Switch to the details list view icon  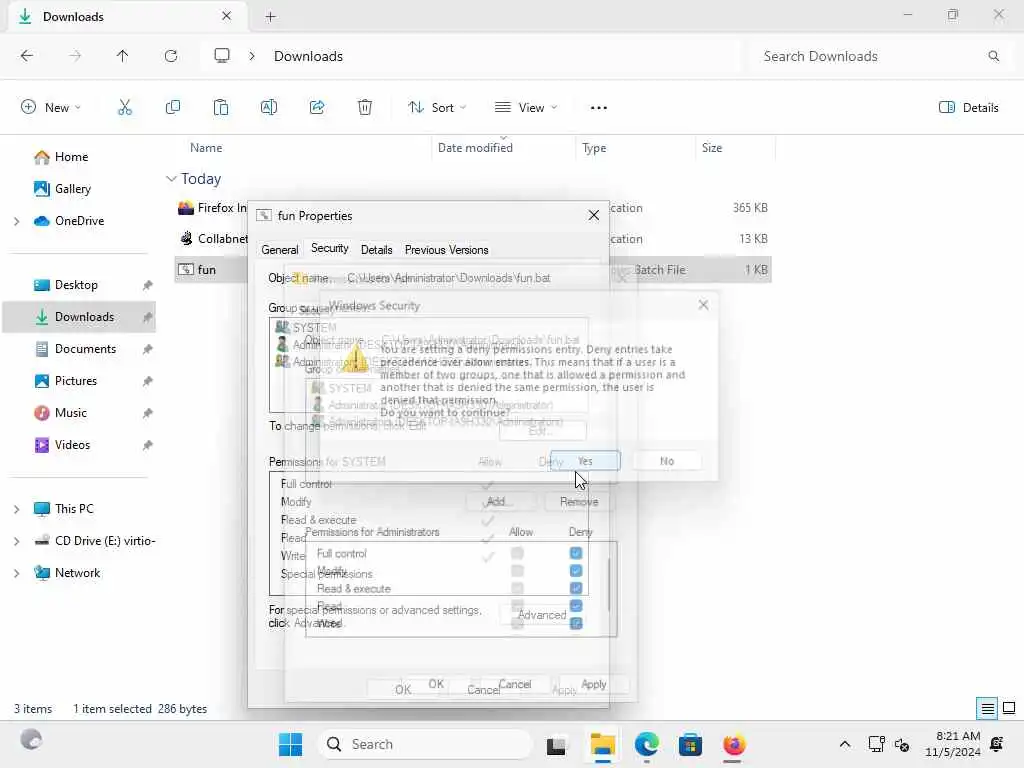point(987,708)
